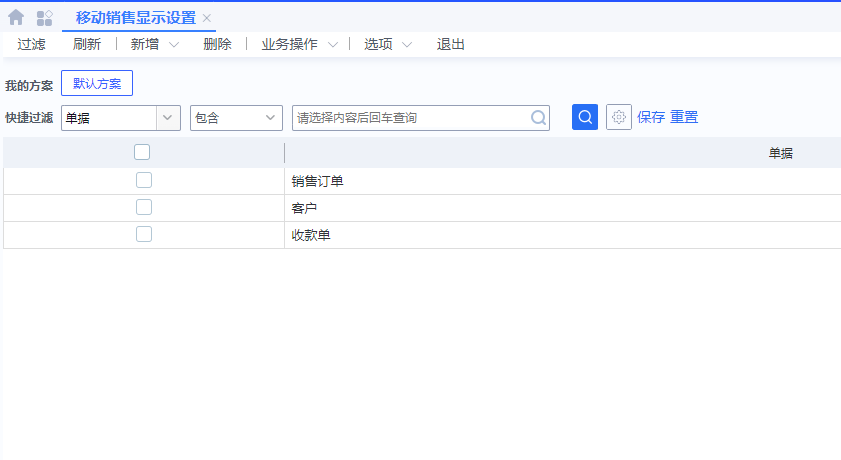The width and height of the screenshot is (841, 460).
Task: Check the 销售订单 row checkbox
Action: [x=144, y=180]
